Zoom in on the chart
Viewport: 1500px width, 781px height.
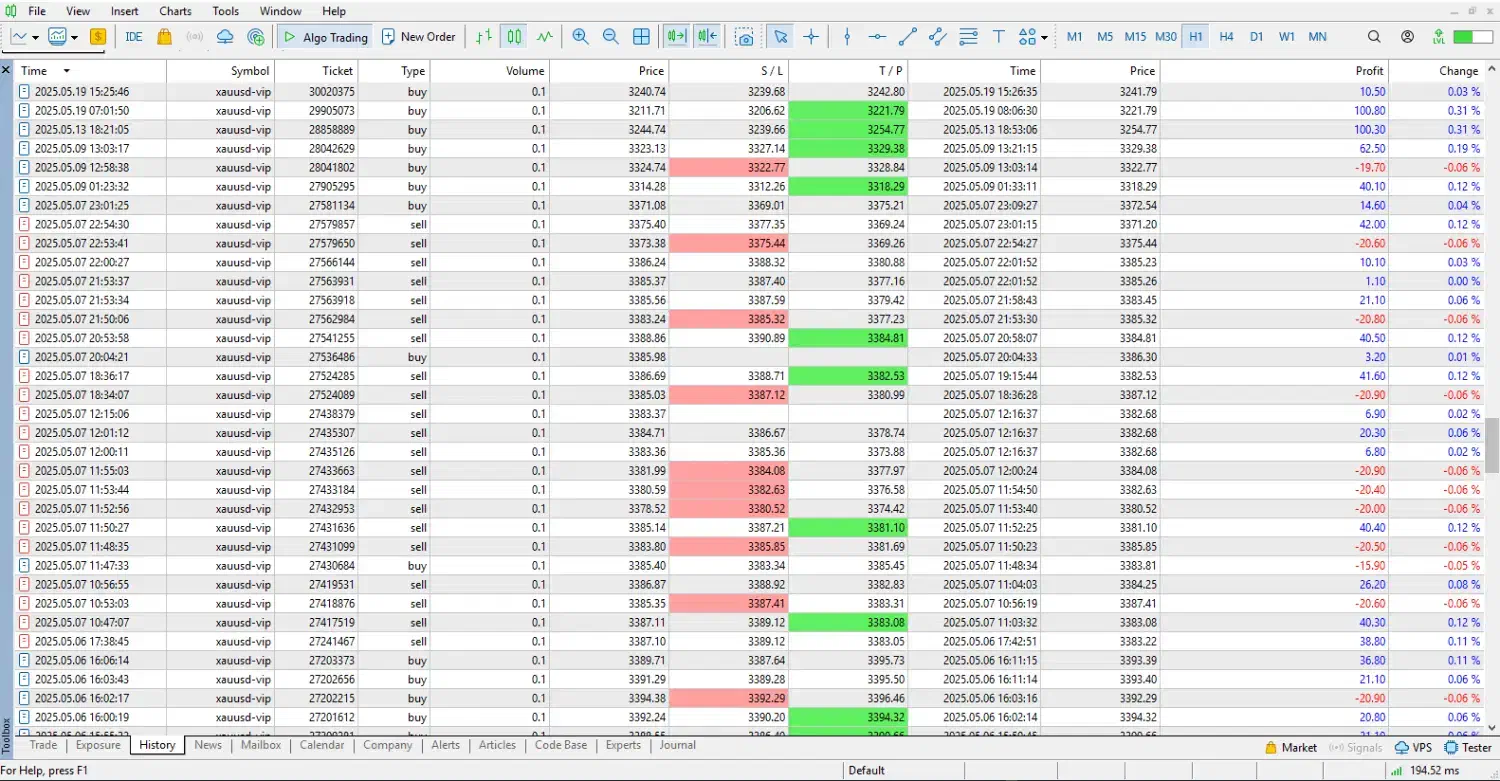point(580,37)
